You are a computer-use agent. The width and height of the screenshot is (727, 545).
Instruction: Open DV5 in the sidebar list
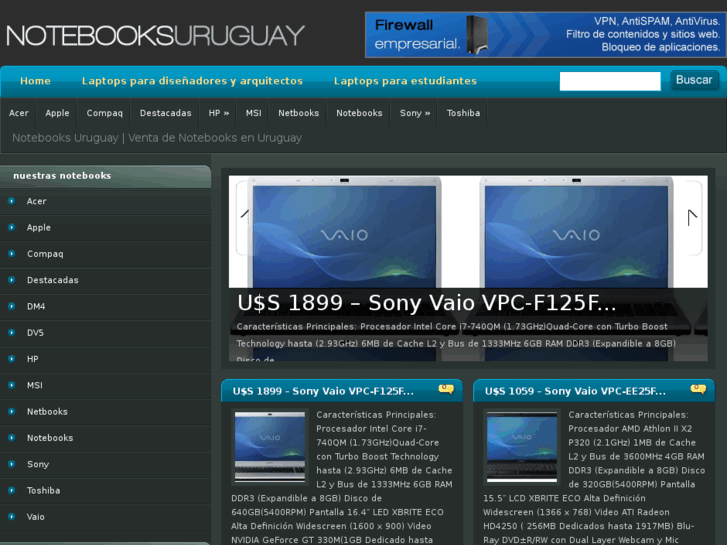(35, 333)
